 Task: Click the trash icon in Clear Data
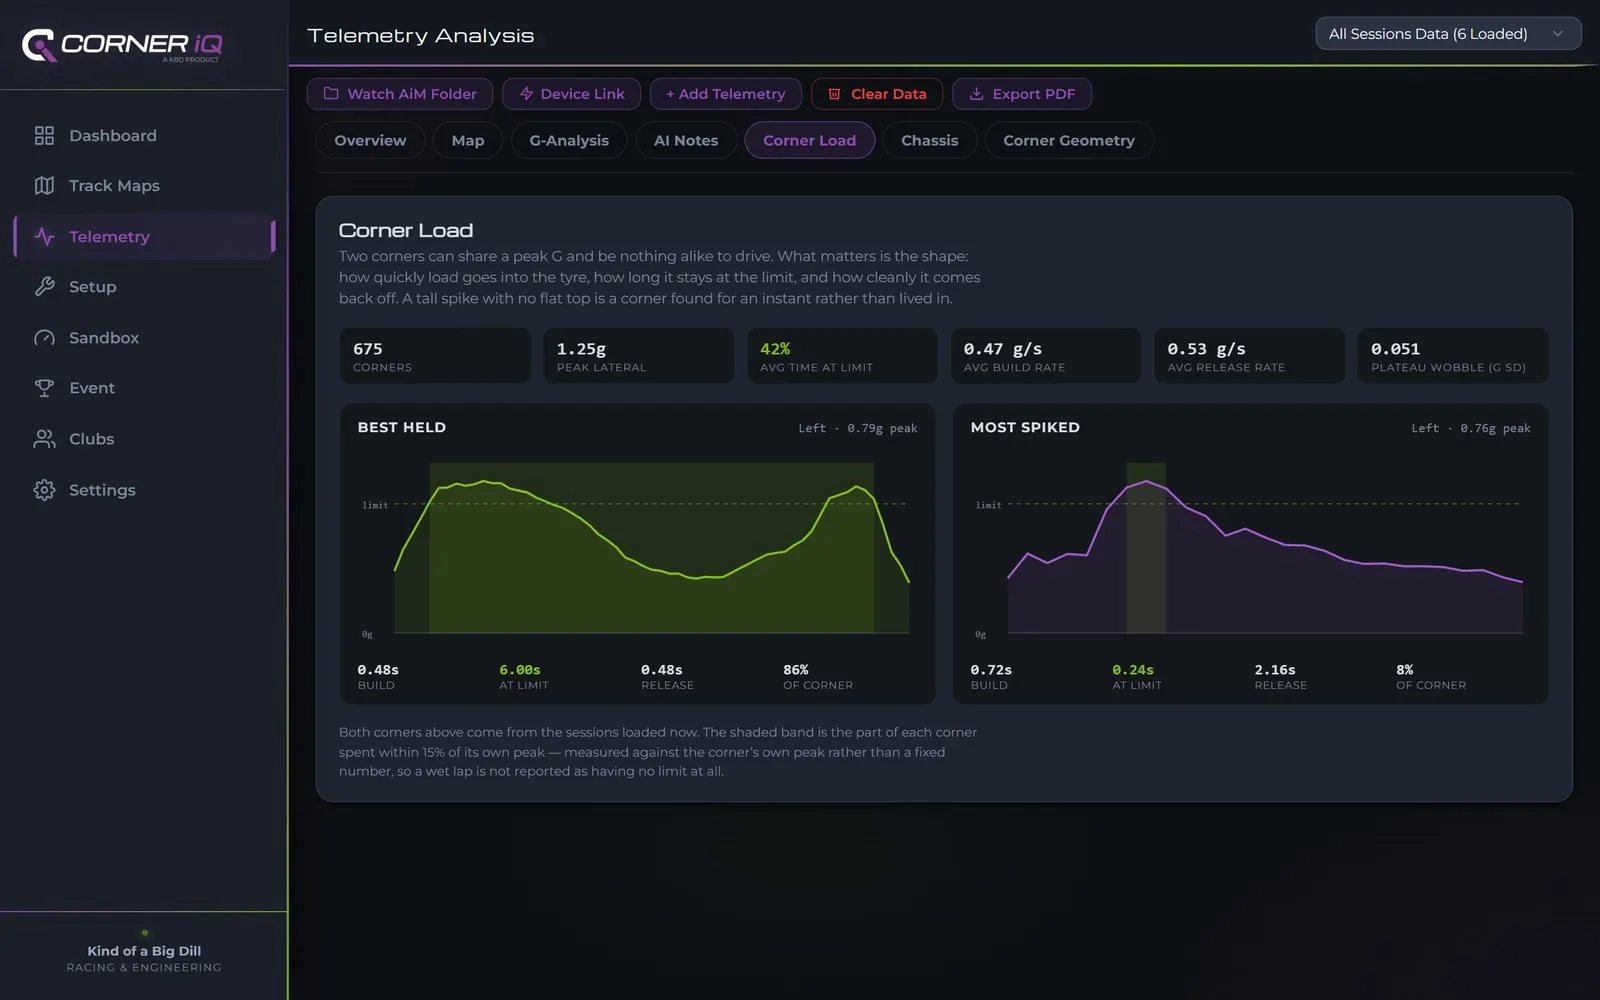pyautogui.click(x=834, y=93)
